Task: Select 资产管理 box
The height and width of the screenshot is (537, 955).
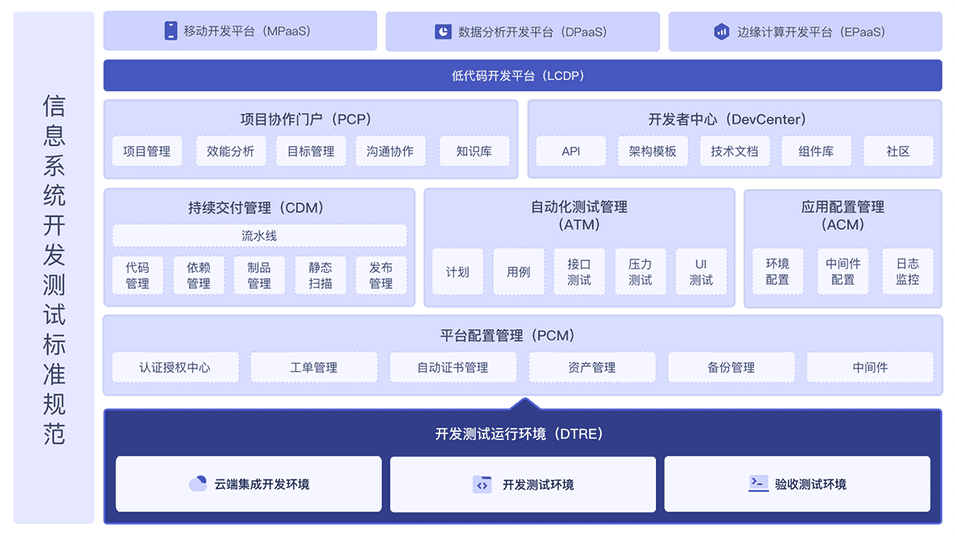Action: 592,367
